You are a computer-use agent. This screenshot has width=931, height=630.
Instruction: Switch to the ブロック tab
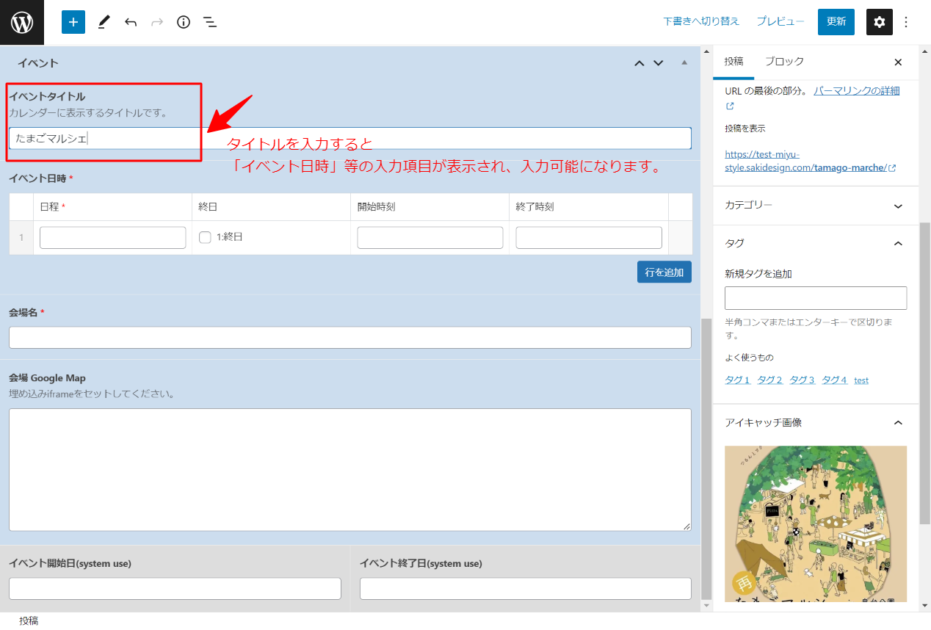(x=784, y=62)
